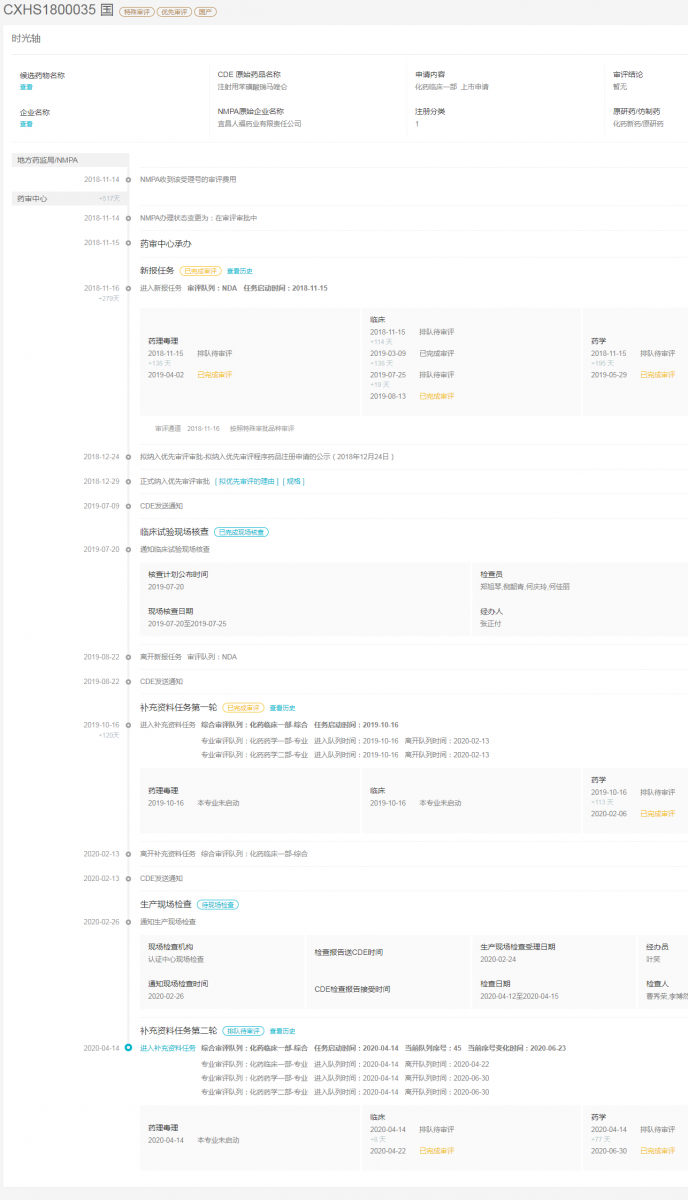Click 检查日期 2020-04-12至2020-04-15 value
Viewport: 688px width, 1200px height.
(x=519, y=996)
